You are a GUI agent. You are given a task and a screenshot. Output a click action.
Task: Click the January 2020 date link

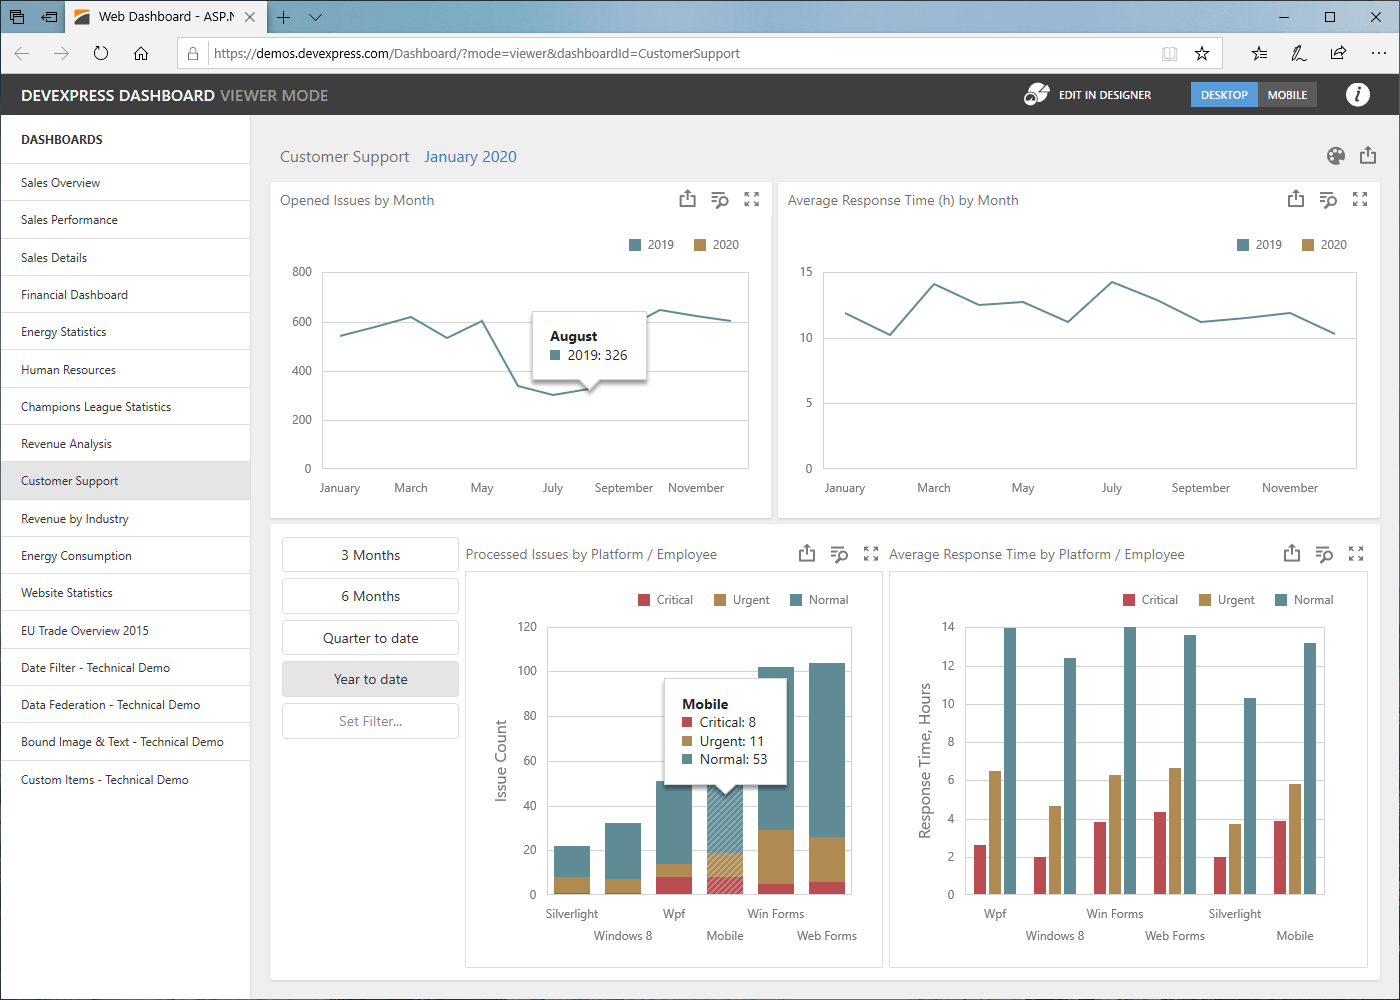click(x=470, y=157)
